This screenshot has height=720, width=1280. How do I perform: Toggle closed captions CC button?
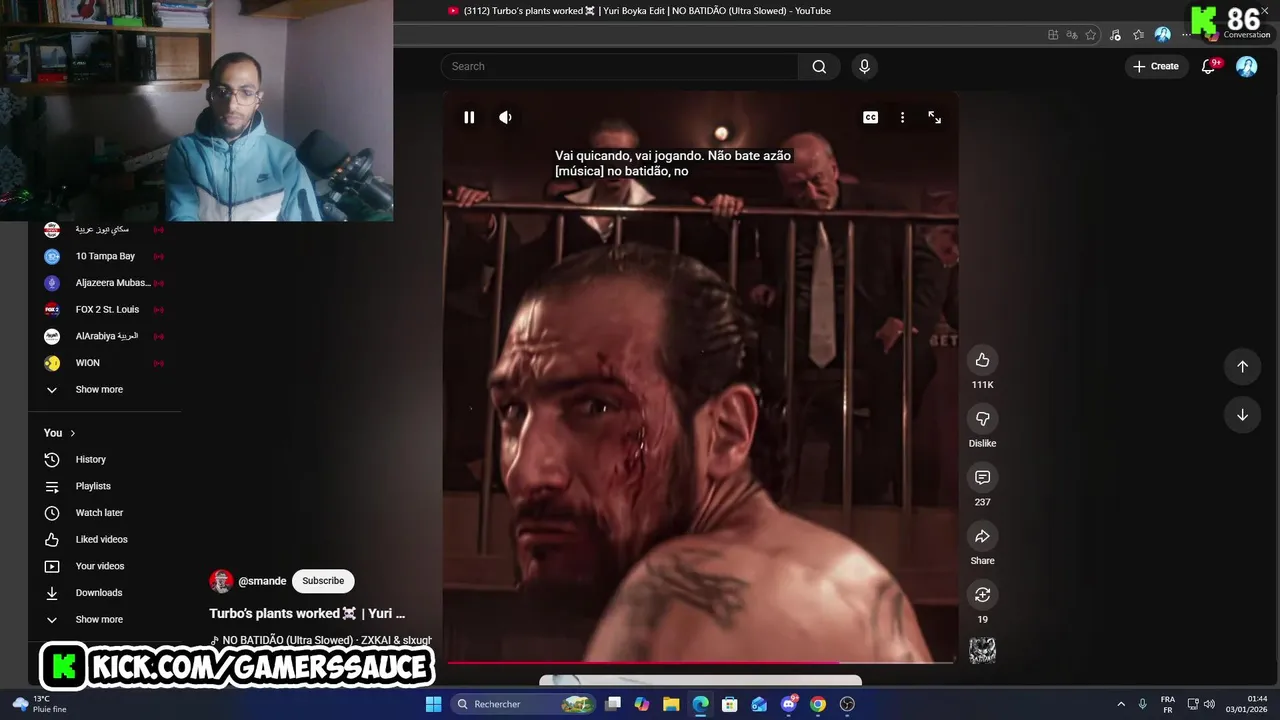(x=870, y=117)
